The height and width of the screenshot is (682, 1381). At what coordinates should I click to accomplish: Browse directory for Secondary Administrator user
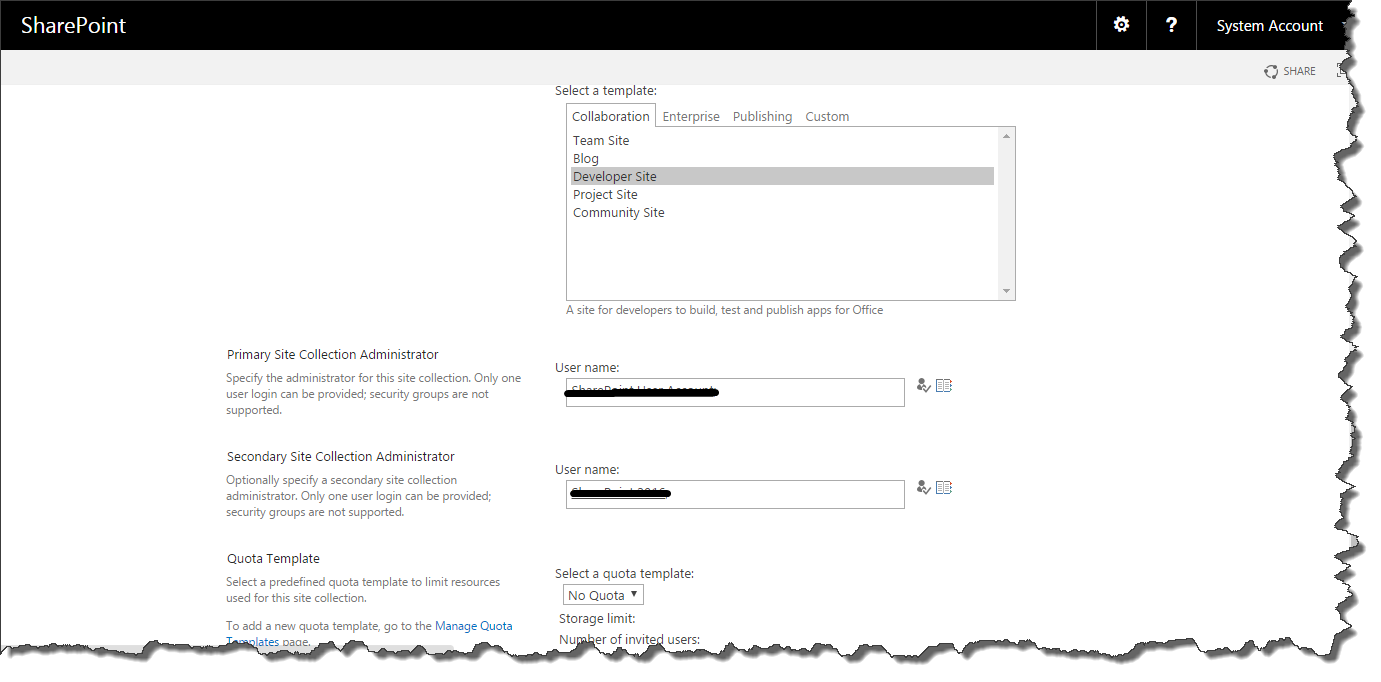(x=944, y=488)
